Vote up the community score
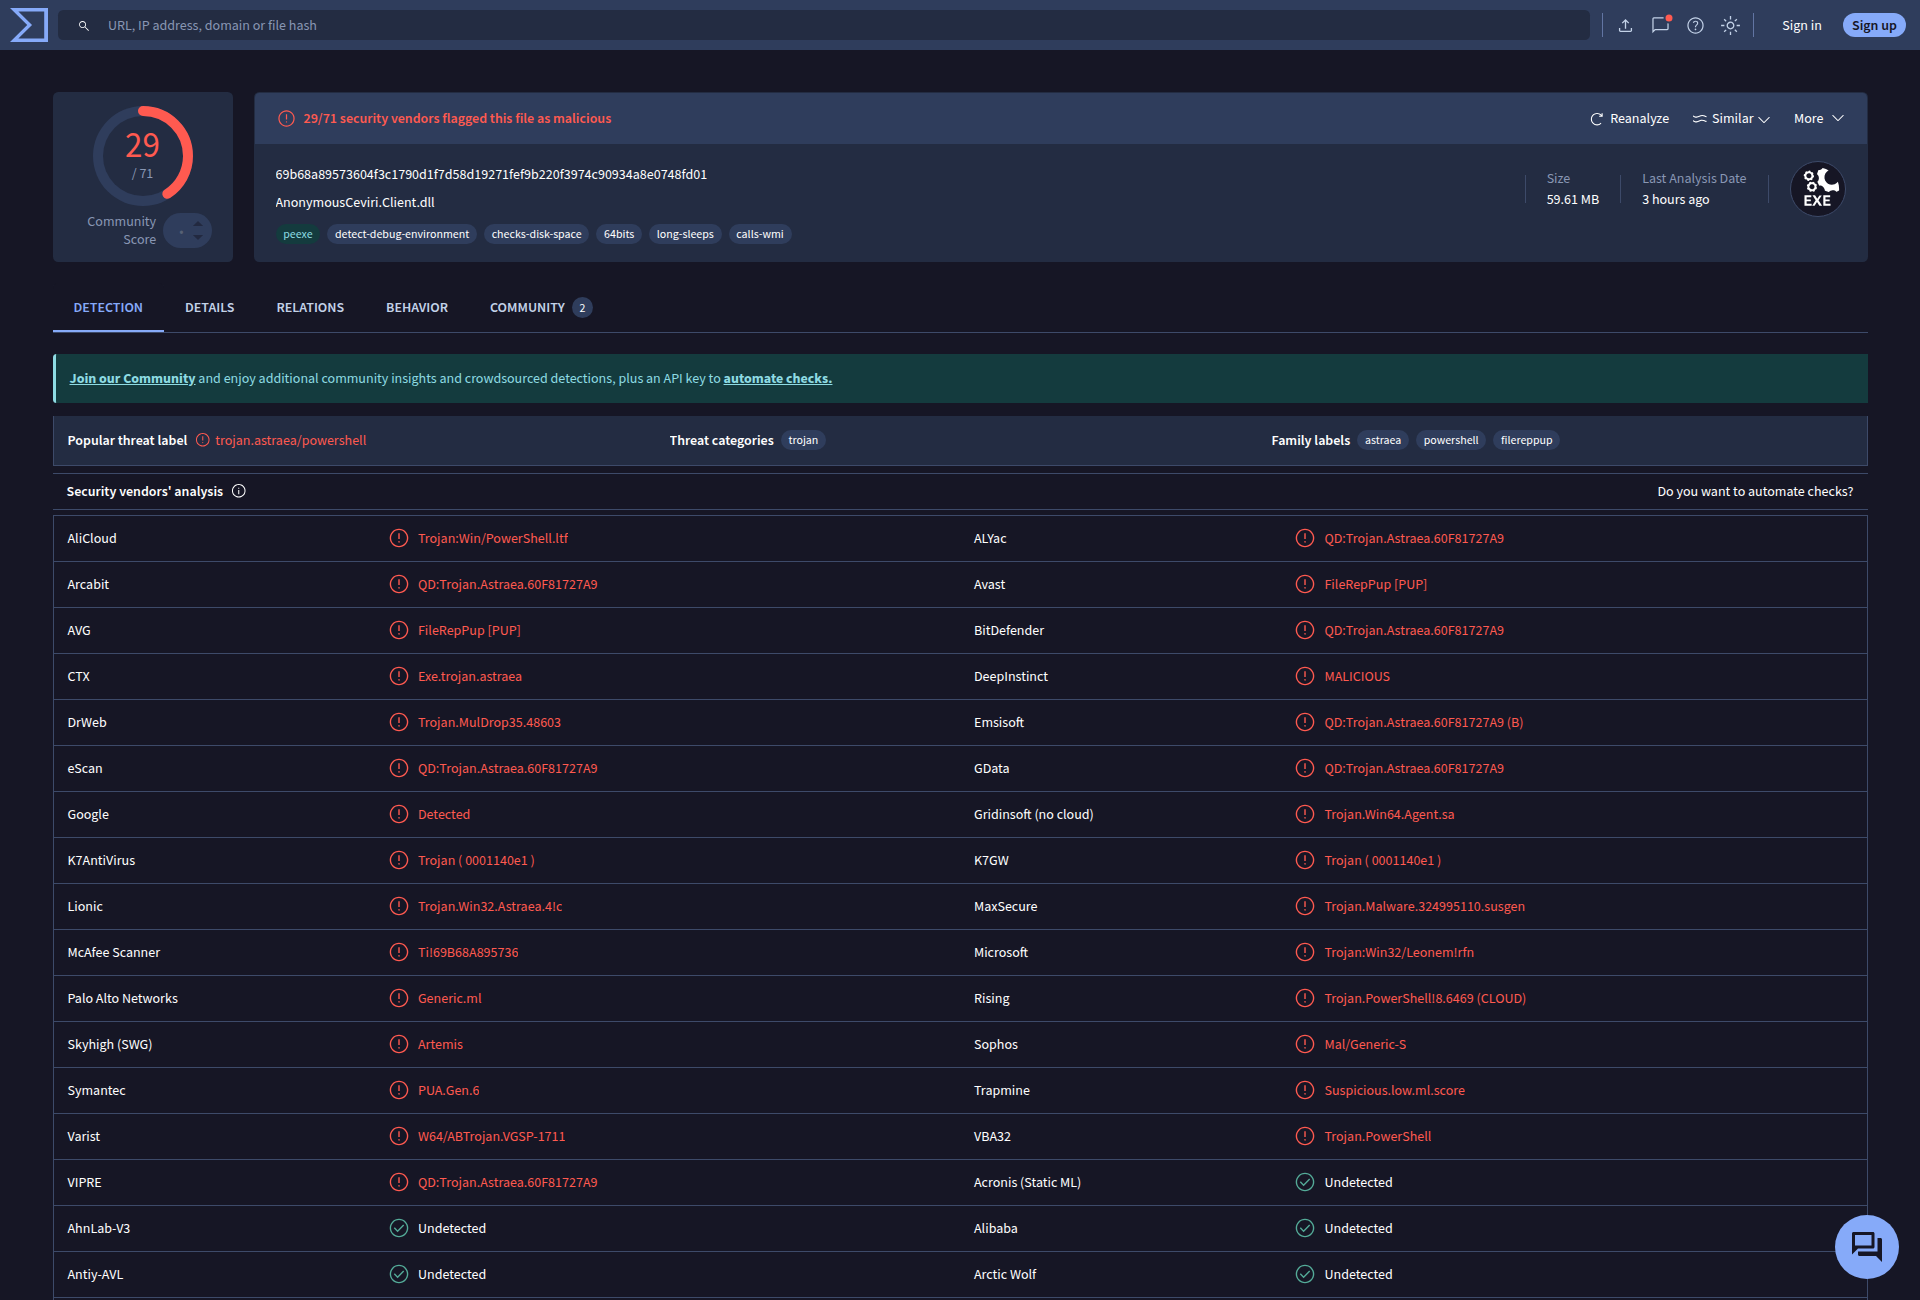The height and width of the screenshot is (1300, 1920). click(x=198, y=224)
